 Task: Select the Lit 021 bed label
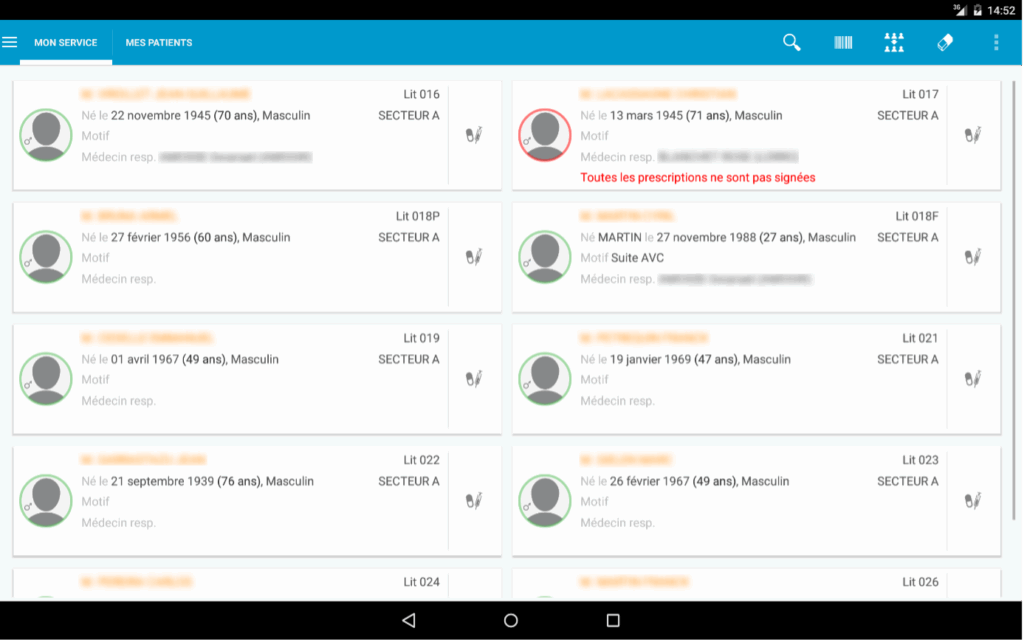920,338
